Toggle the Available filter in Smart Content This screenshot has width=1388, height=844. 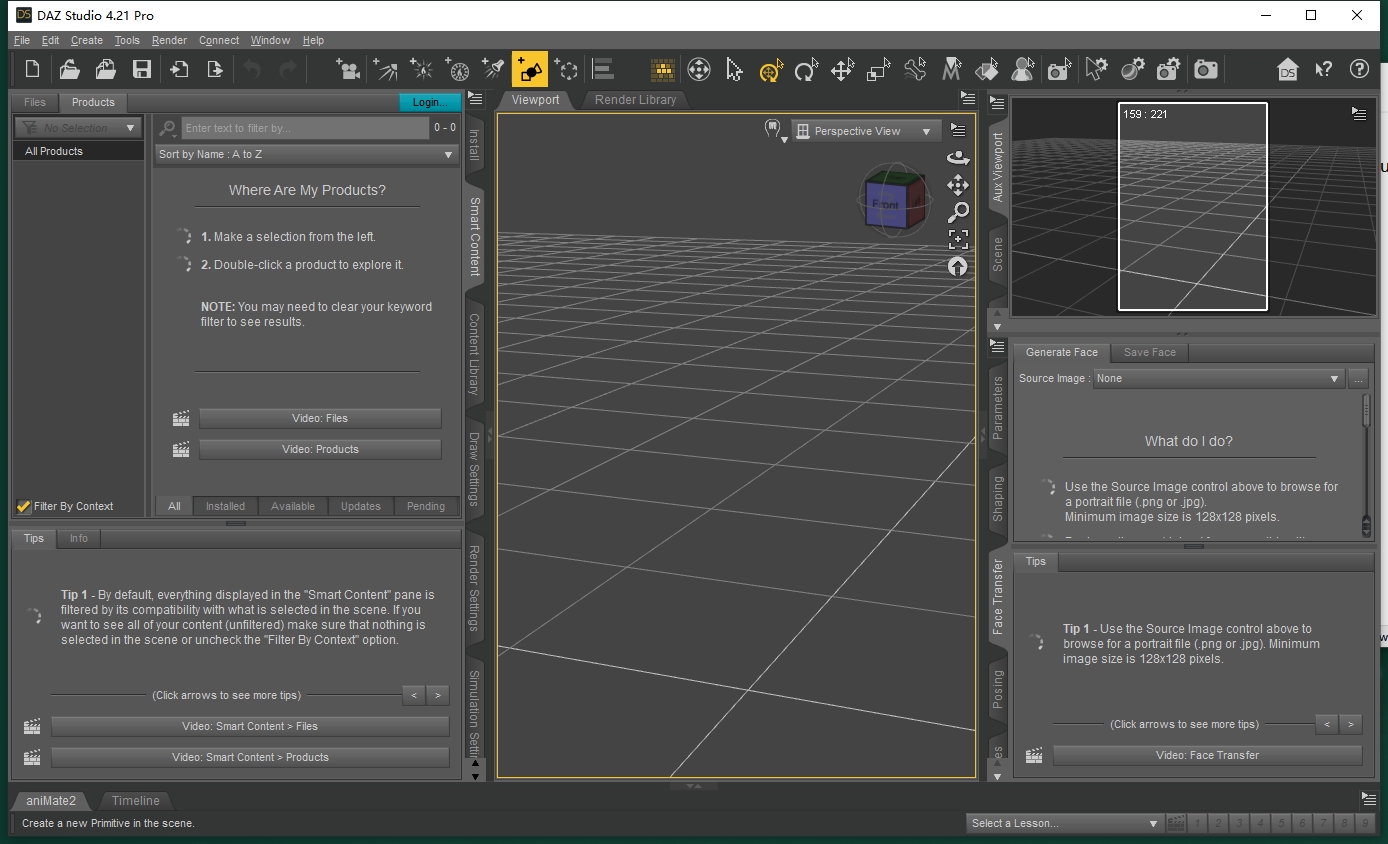click(293, 506)
